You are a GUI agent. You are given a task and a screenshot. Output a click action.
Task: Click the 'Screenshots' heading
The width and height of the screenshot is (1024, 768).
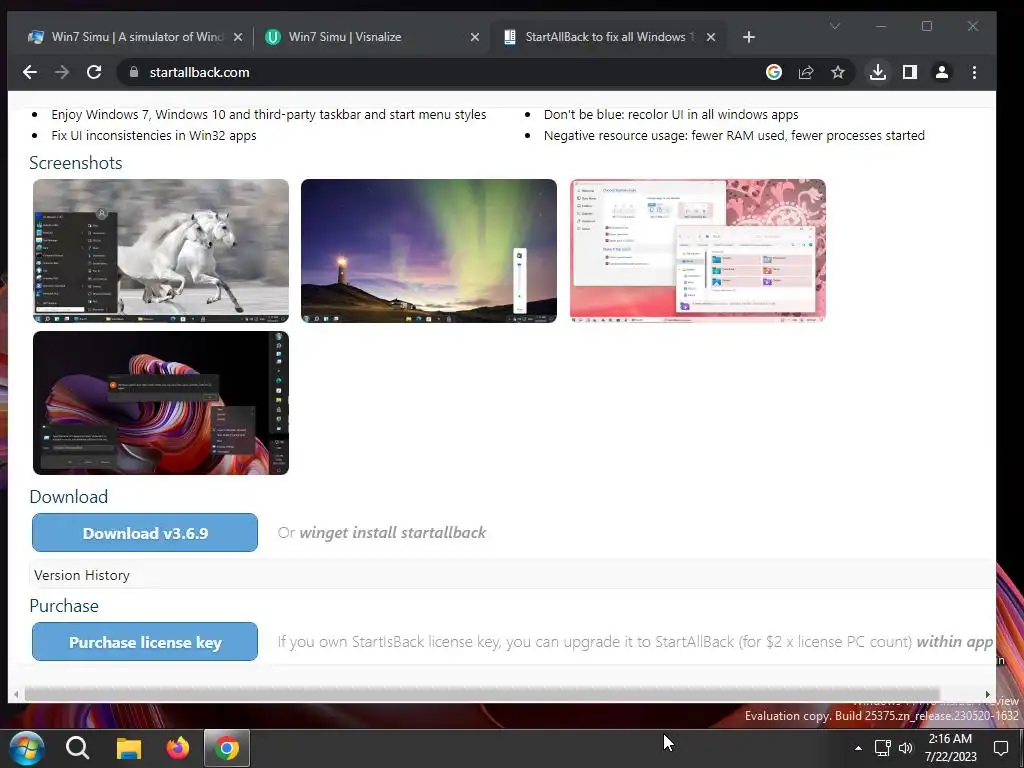(x=76, y=163)
